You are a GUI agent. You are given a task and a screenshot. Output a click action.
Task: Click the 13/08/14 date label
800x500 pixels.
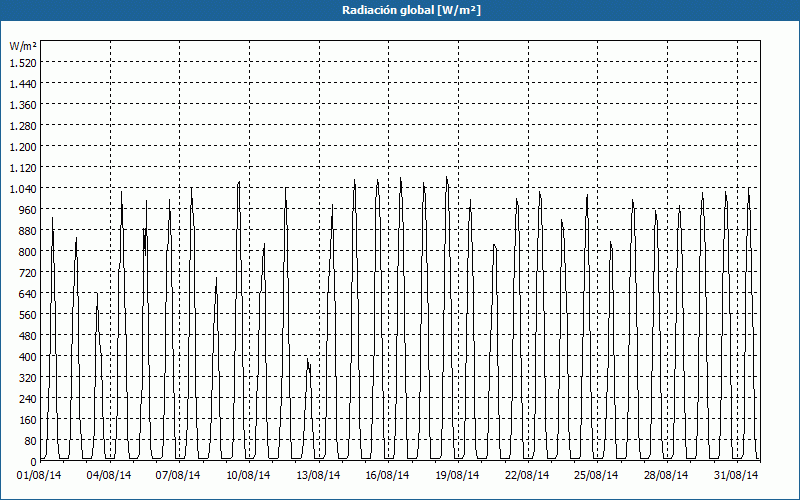(x=318, y=476)
